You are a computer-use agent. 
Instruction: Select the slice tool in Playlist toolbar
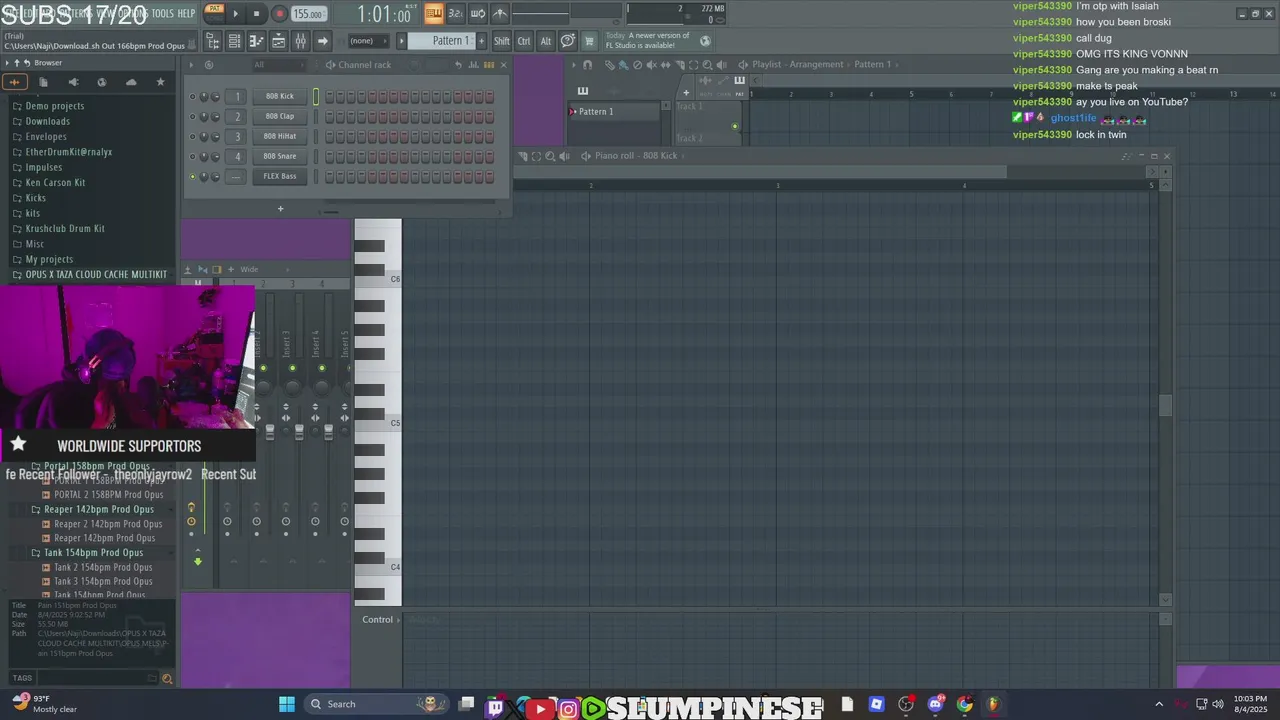680,65
